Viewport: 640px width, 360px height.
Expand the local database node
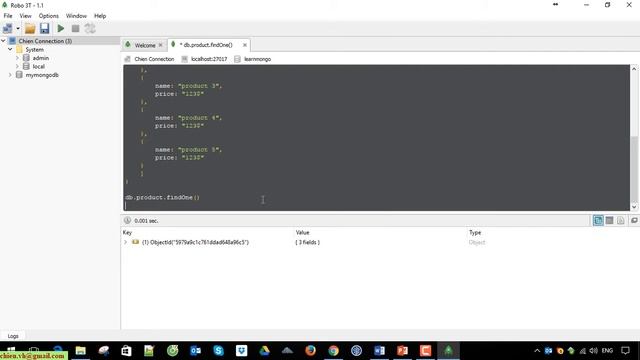[17, 66]
